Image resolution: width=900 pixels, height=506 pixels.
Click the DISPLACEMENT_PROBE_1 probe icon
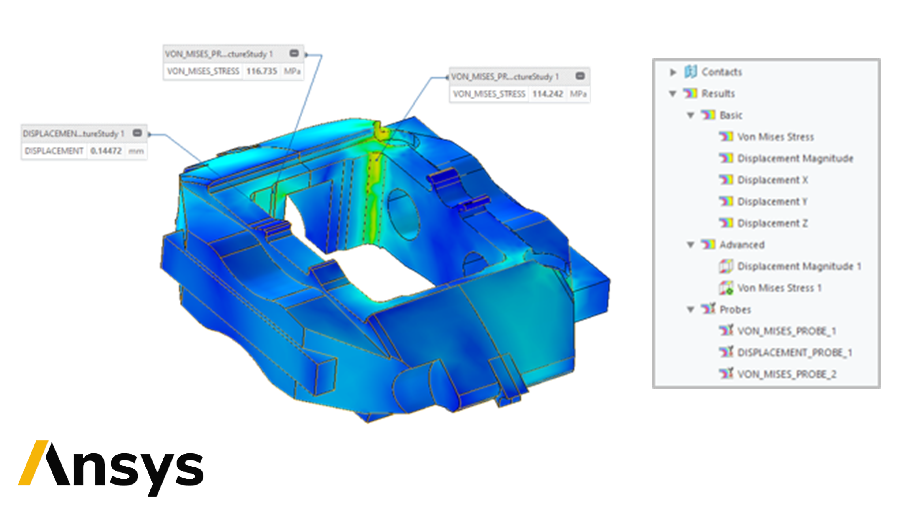click(x=727, y=353)
